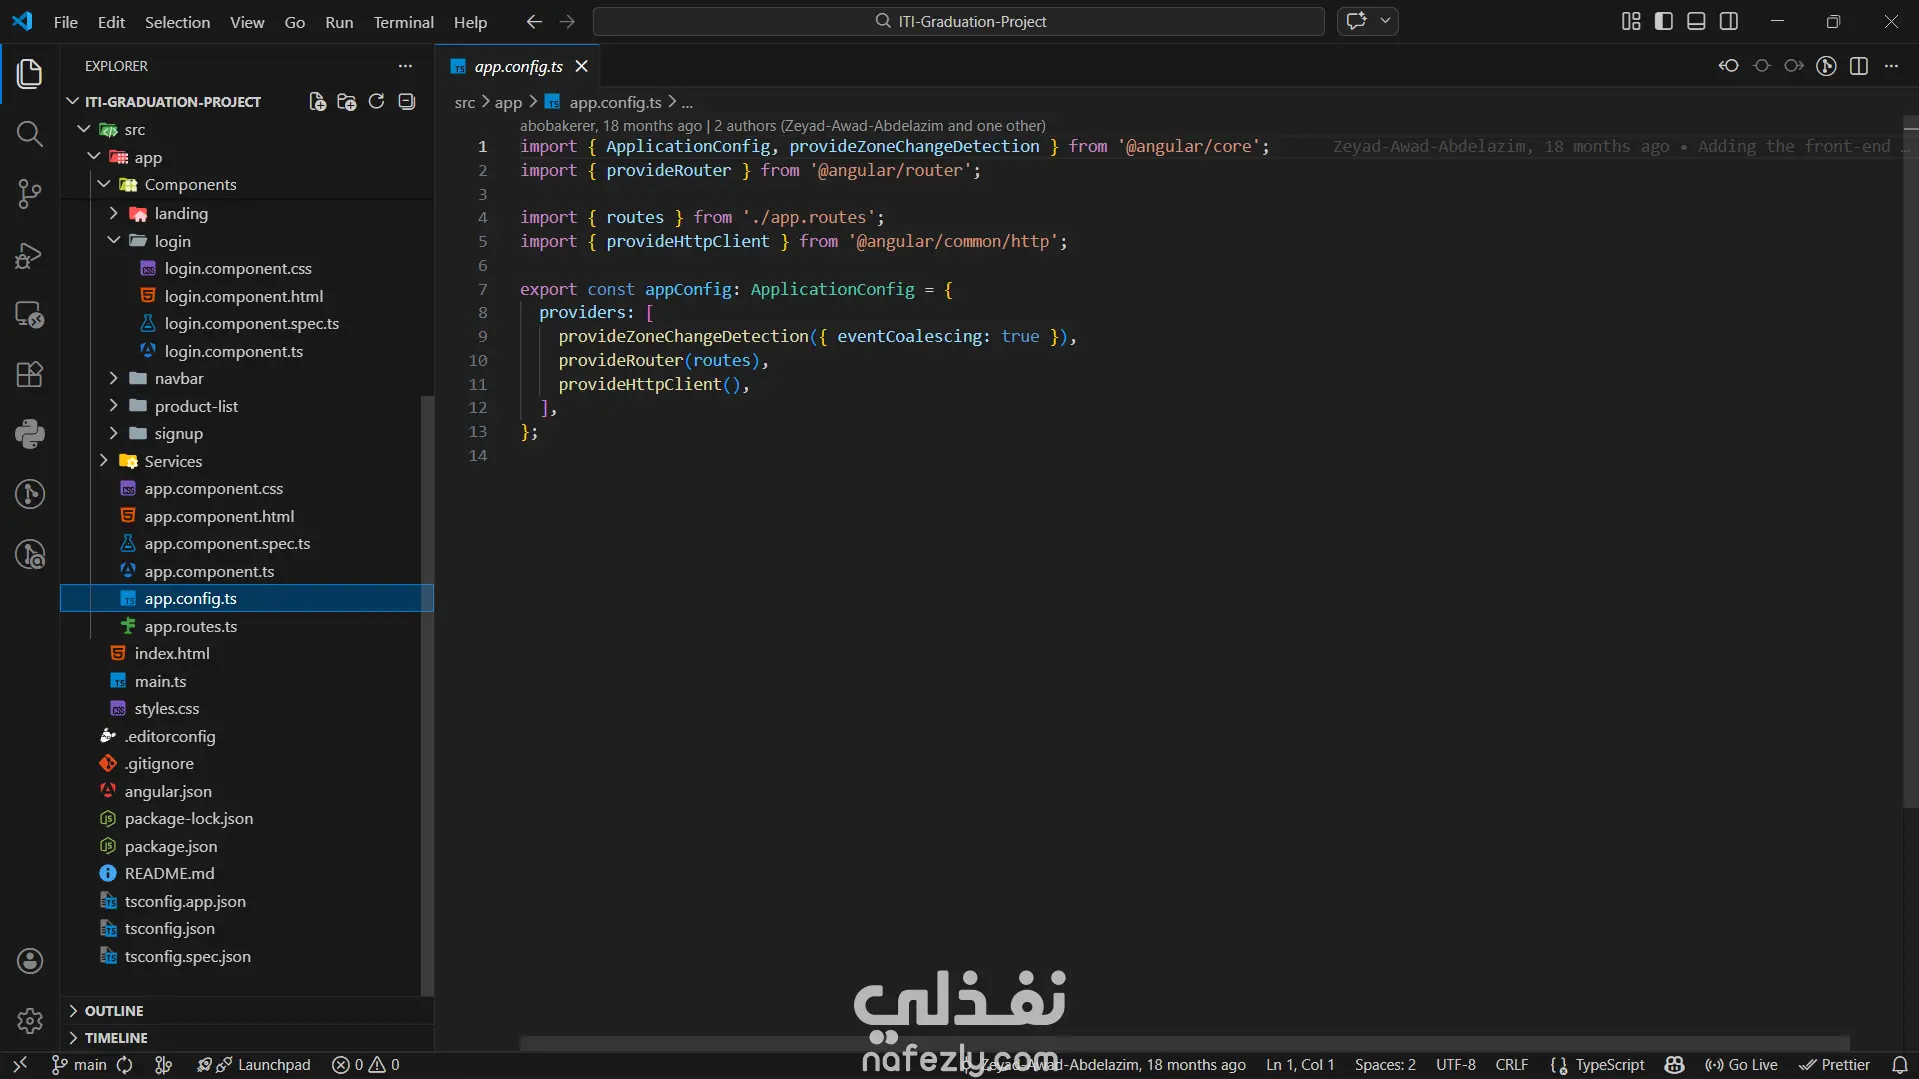
Task: Toggle the secondary side bar
Action: coord(1729,21)
